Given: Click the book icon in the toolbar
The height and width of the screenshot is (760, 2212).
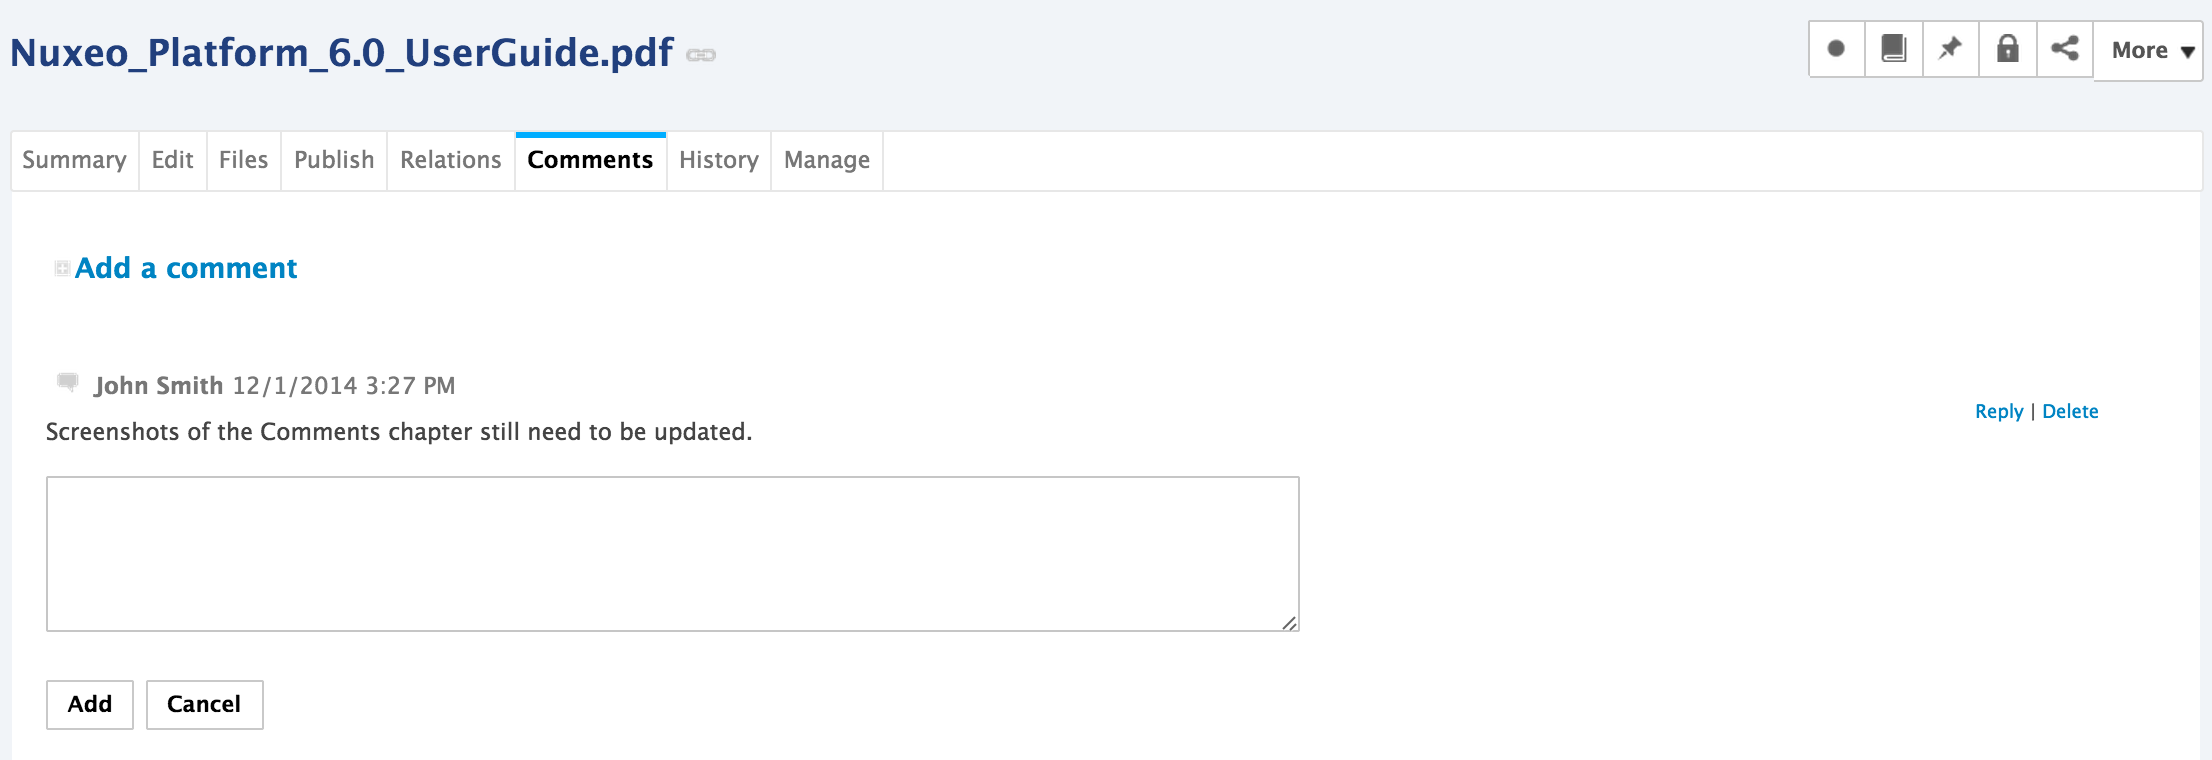Looking at the screenshot, I should point(1893,49).
